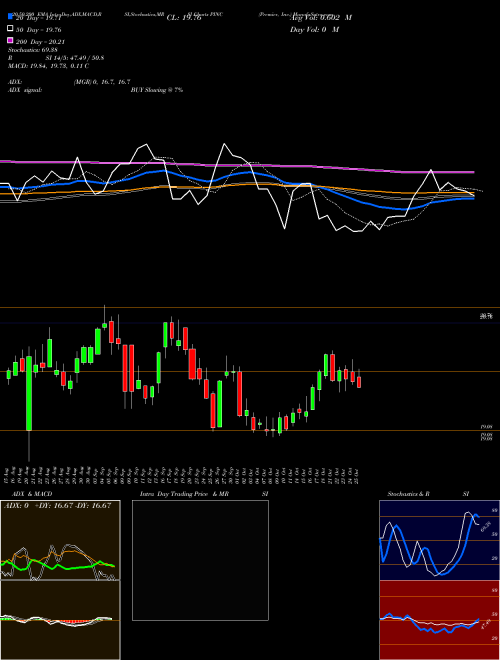Image resolution: width=500 pixels, height=660 pixels.
Task: Click the white 50 Day legend swatch
Action: tap(11, 29)
